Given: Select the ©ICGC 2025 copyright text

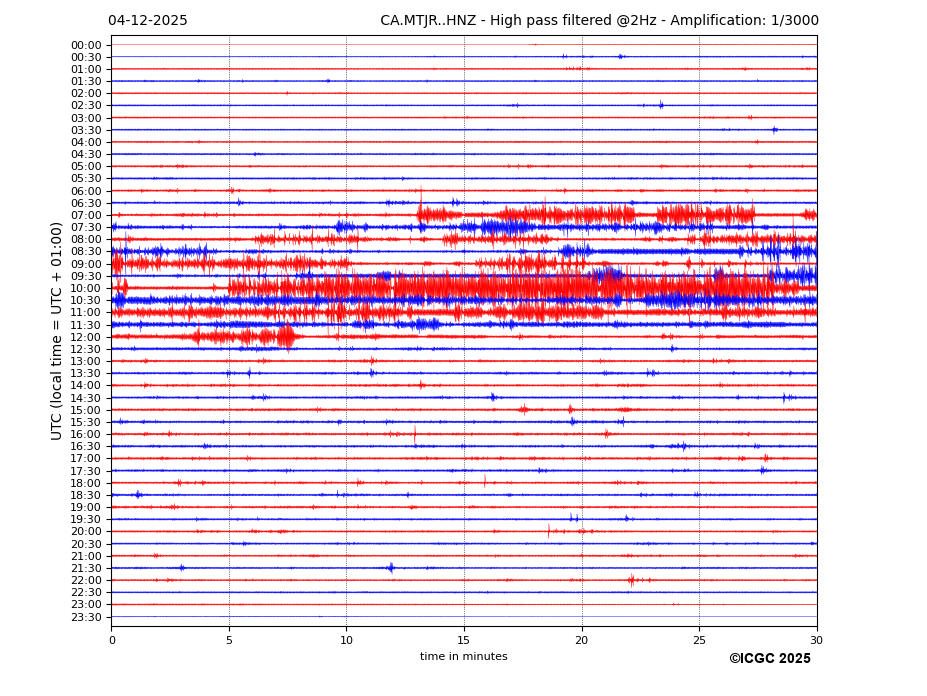Looking at the screenshot, I should pos(769,658).
